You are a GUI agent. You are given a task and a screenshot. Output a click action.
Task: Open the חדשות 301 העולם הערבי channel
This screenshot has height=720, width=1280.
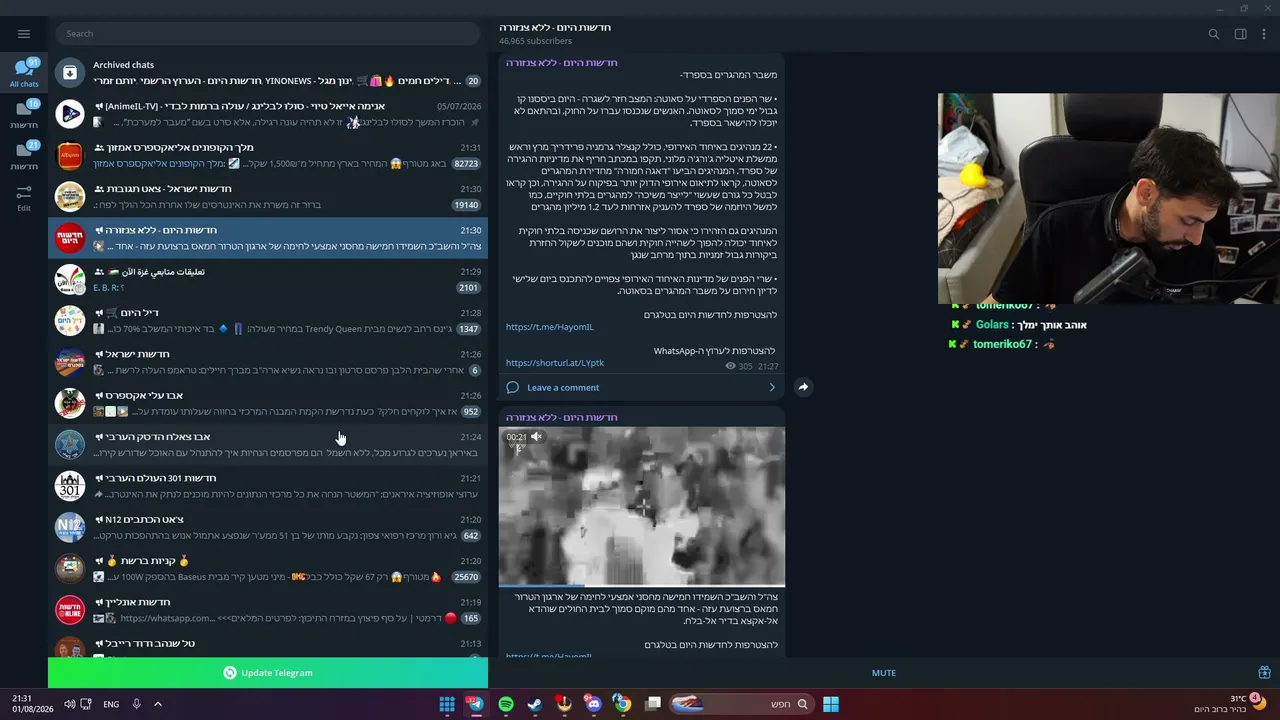[x=268, y=486]
